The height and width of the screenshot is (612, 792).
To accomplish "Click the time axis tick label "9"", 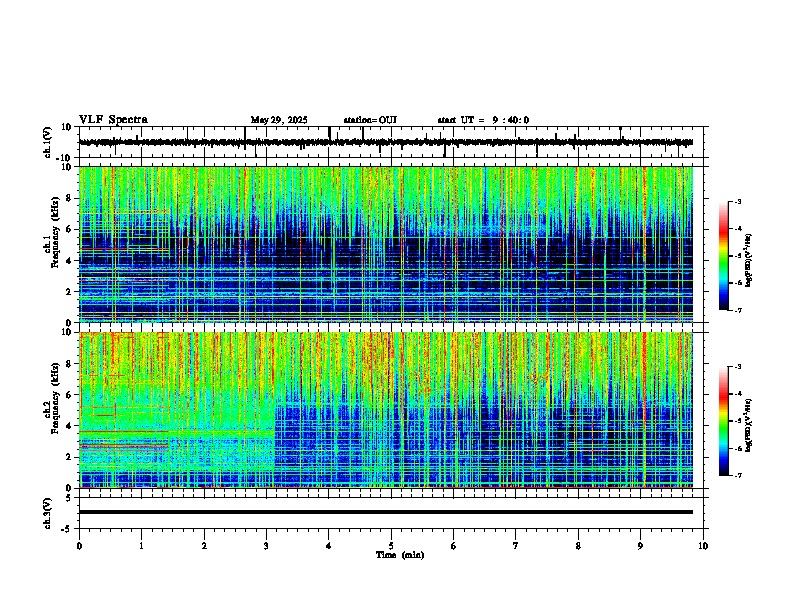I will tap(640, 546).
